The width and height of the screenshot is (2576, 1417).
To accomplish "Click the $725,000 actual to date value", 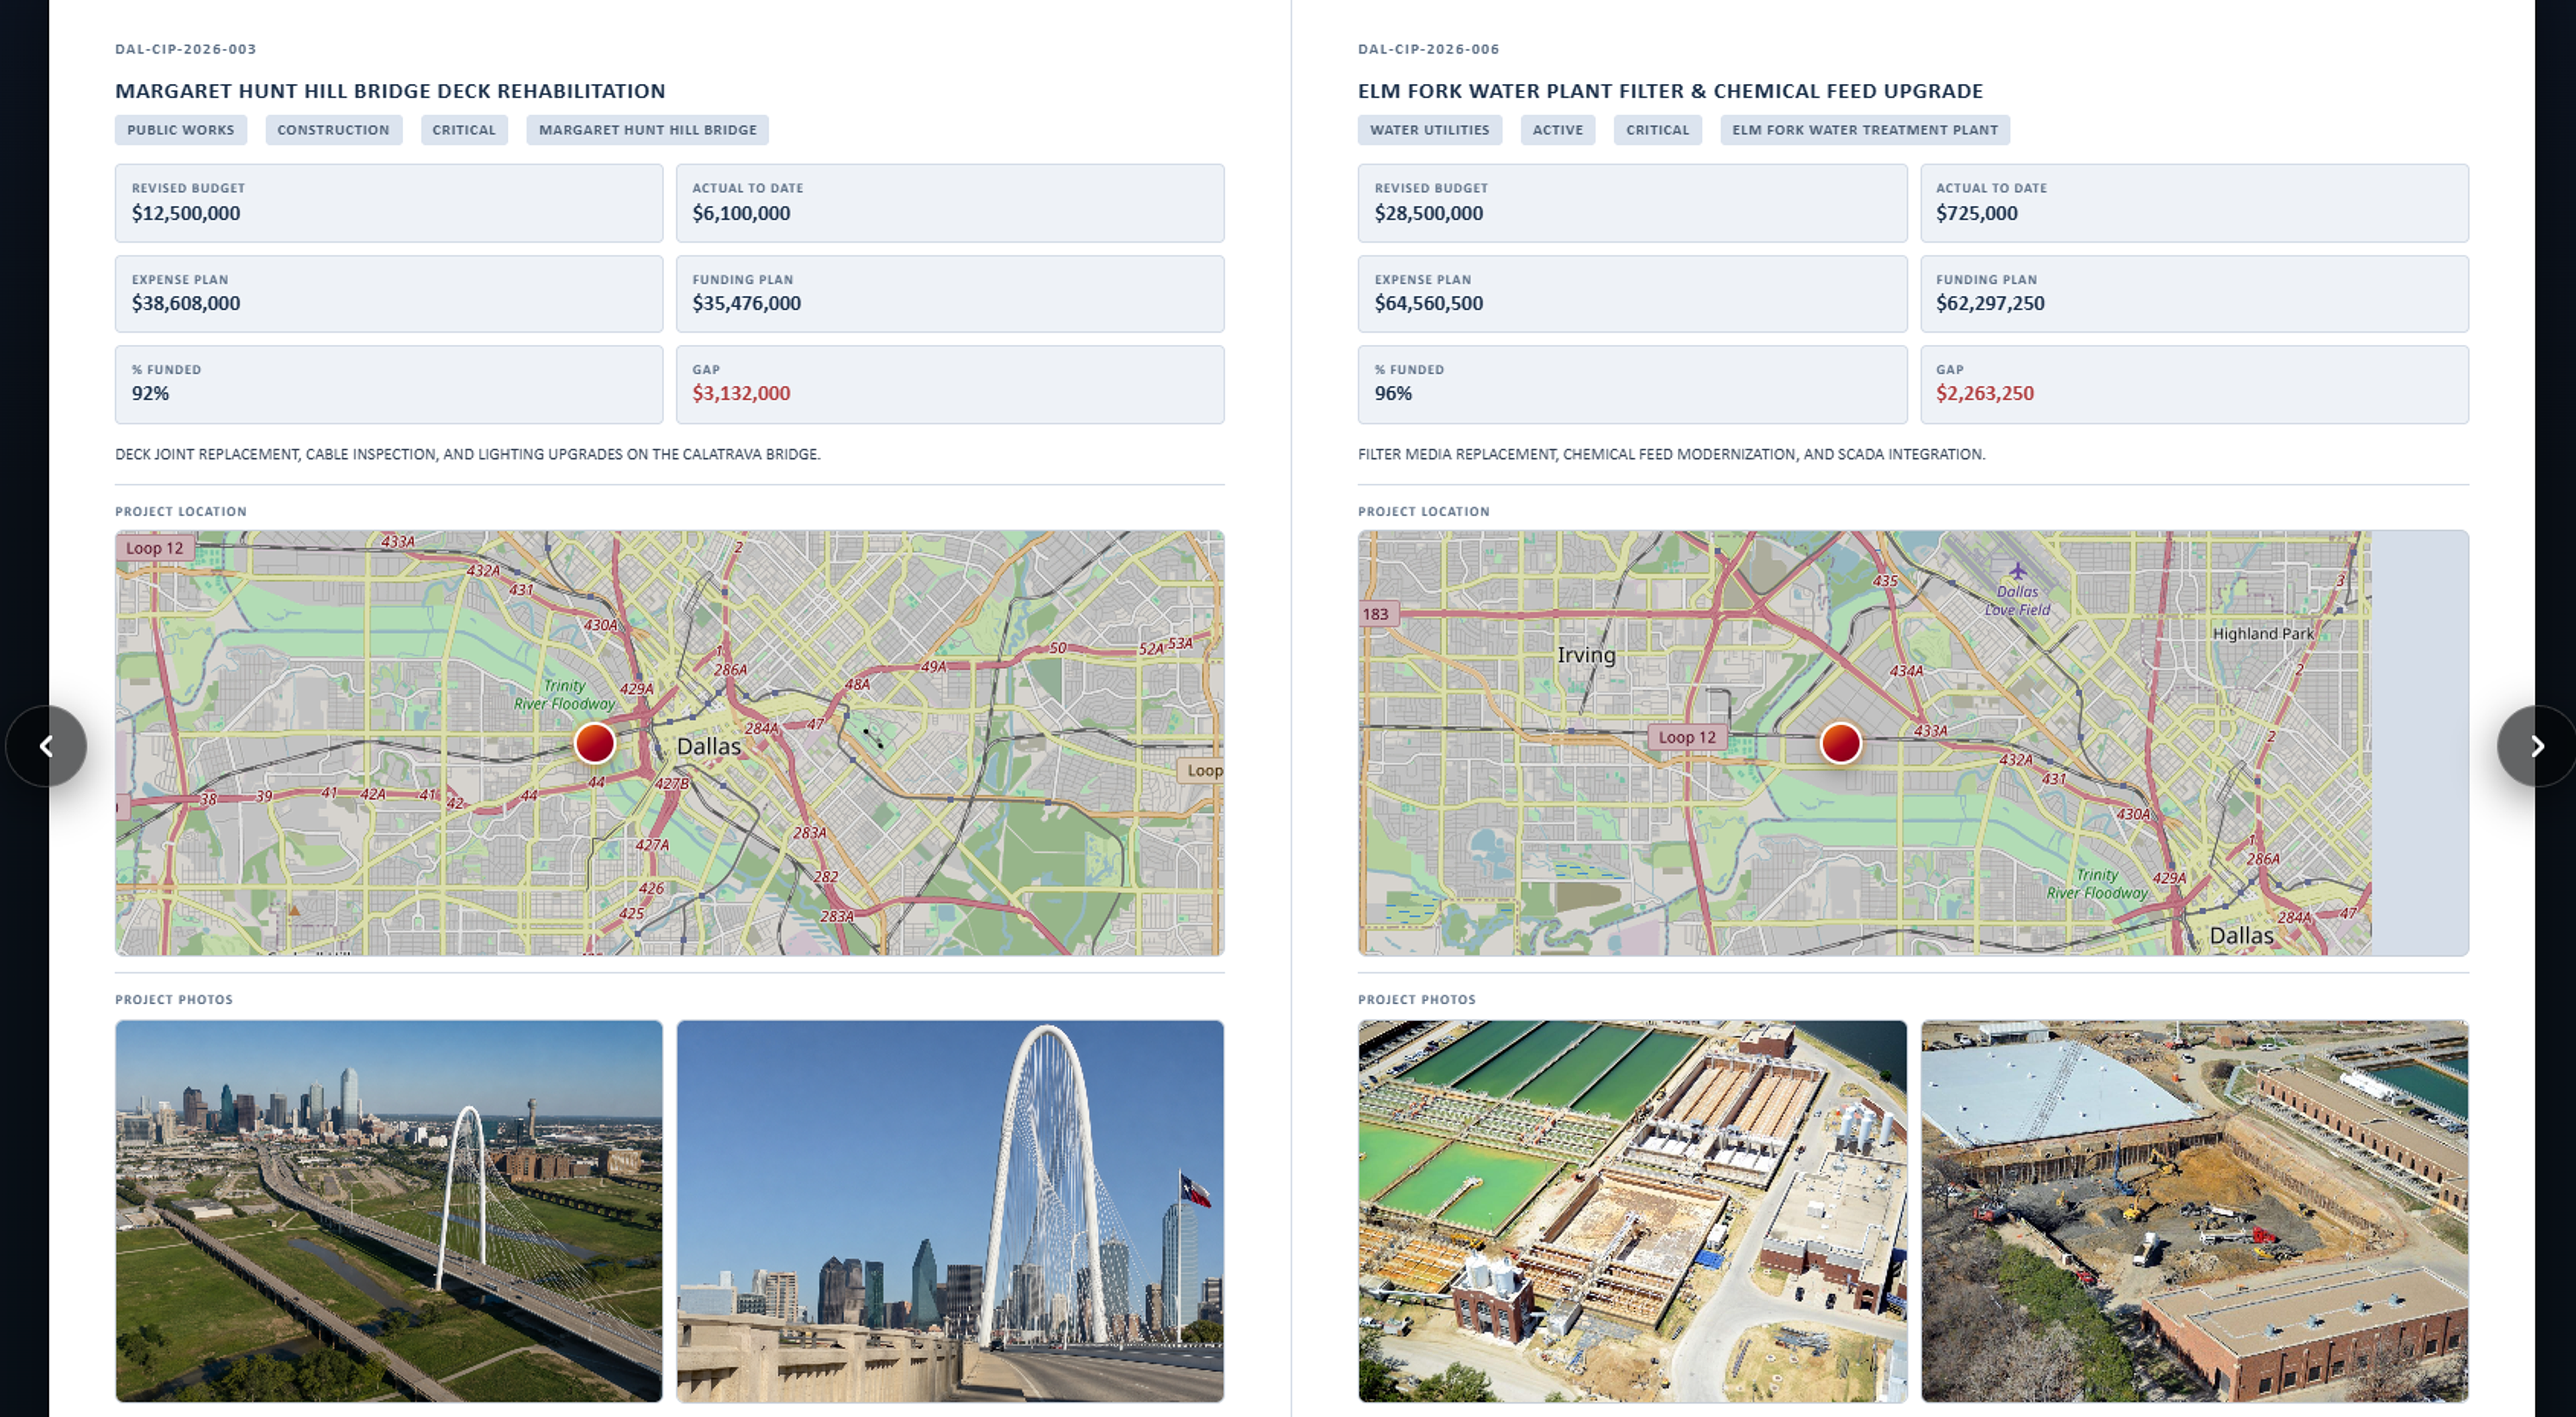I will [1976, 213].
